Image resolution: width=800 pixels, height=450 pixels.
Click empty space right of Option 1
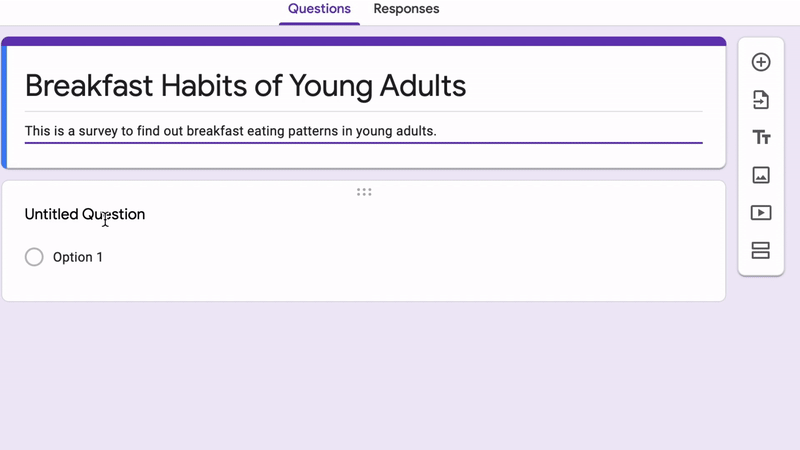pyautogui.click(x=408, y=257)
